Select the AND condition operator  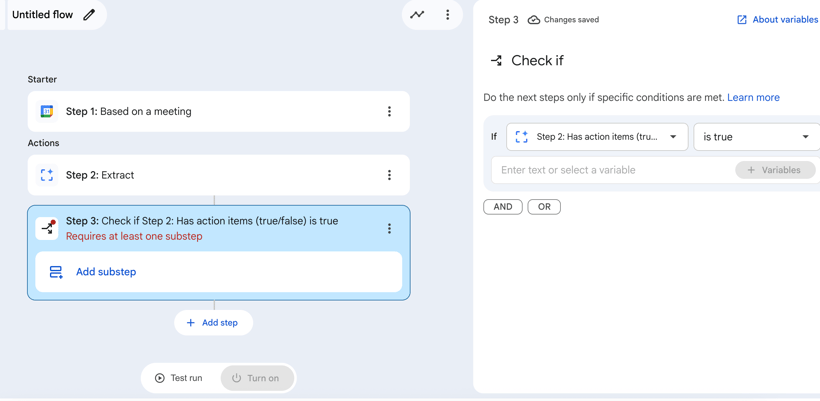coord(503,207)
